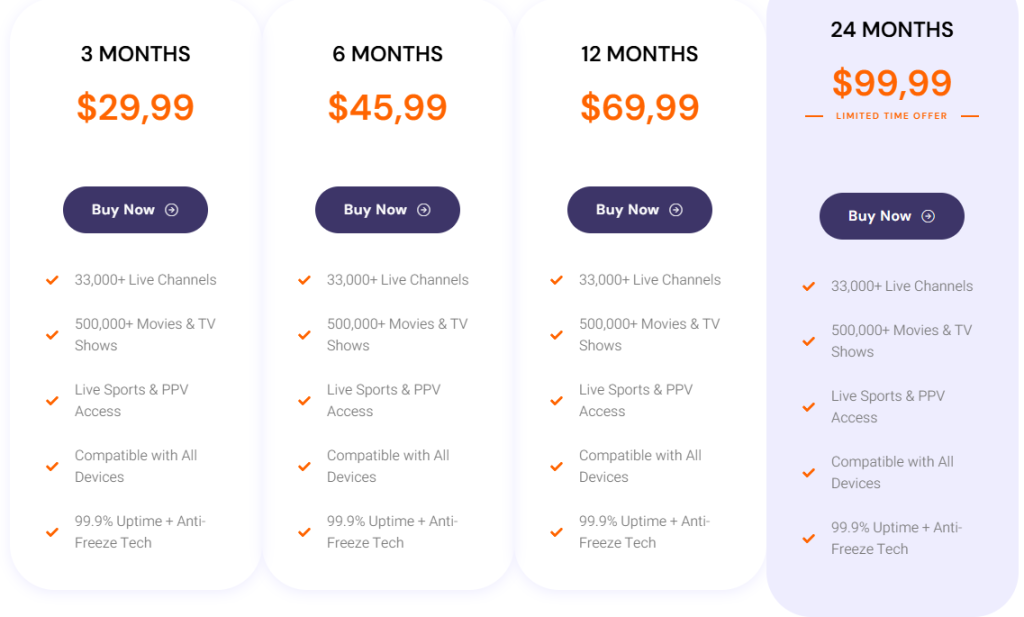Click the $45,99 price on the 6 Months card
This screenshot has height=617, width=1024.
pyautogui.click(x=387, y=105)
